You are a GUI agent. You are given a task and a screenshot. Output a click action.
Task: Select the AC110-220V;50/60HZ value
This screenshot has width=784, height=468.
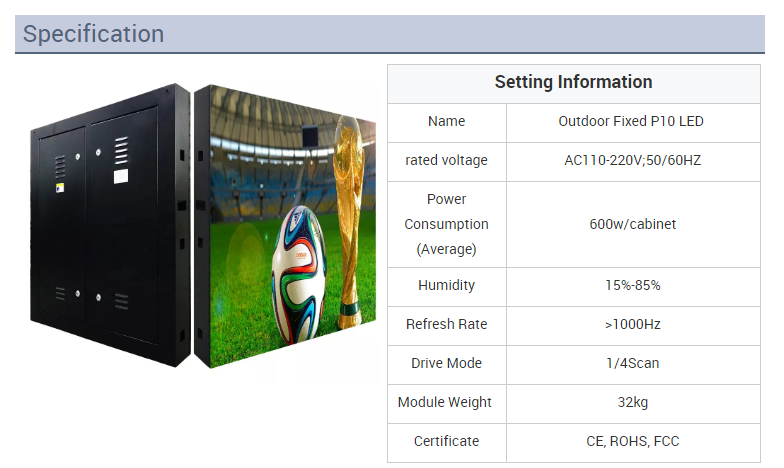pyautogui.click(x=632, y=160)
